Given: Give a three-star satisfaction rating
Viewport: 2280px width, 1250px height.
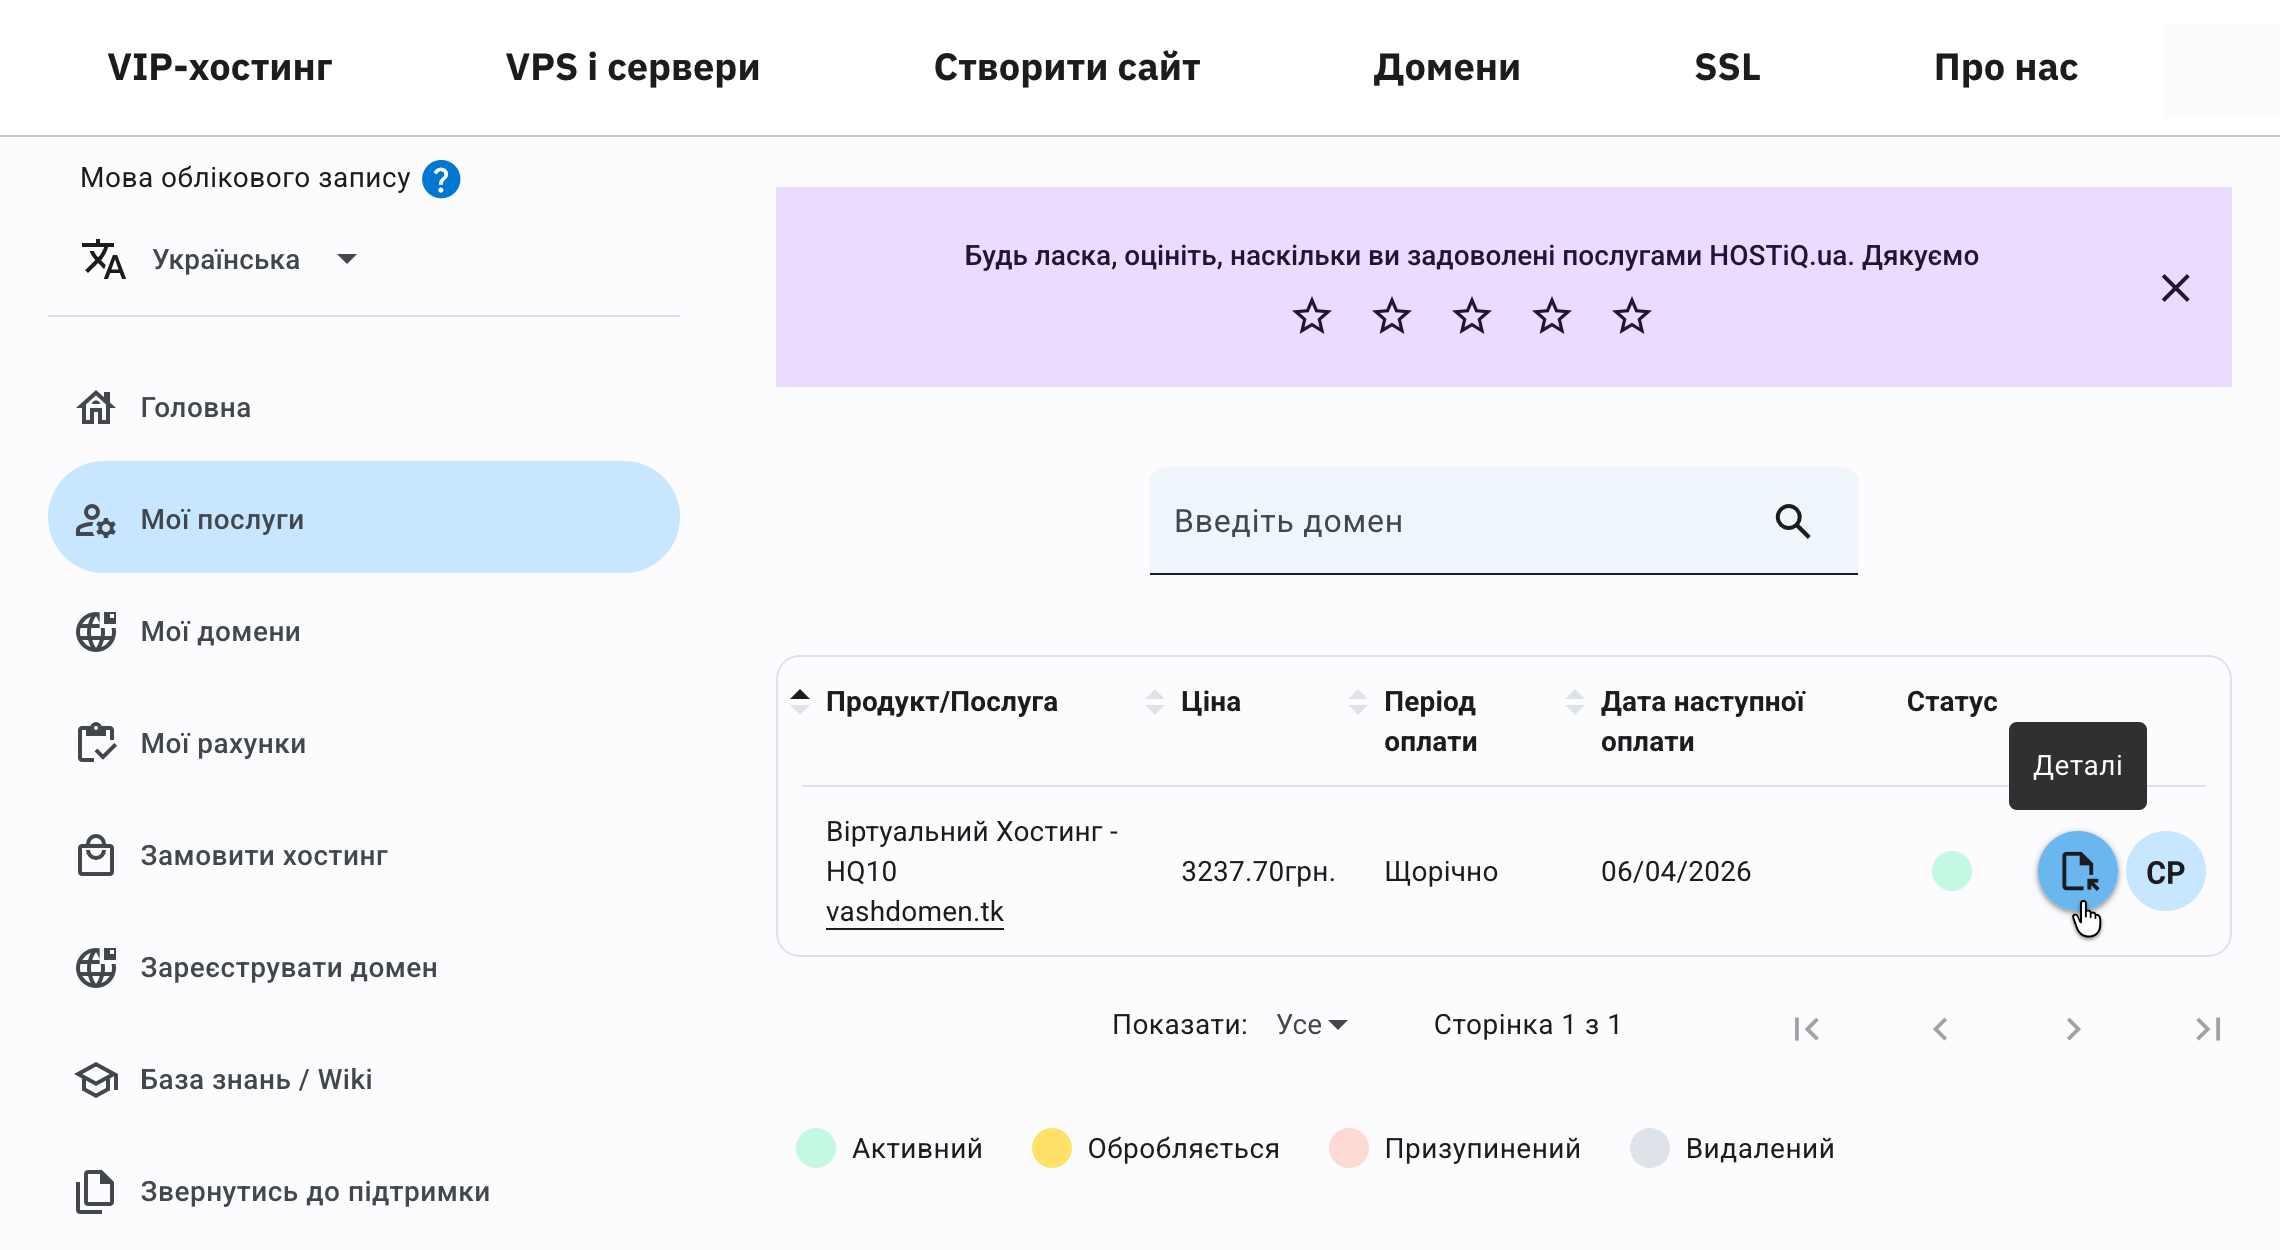Looking at the screenshot, I should (1470, 317).
